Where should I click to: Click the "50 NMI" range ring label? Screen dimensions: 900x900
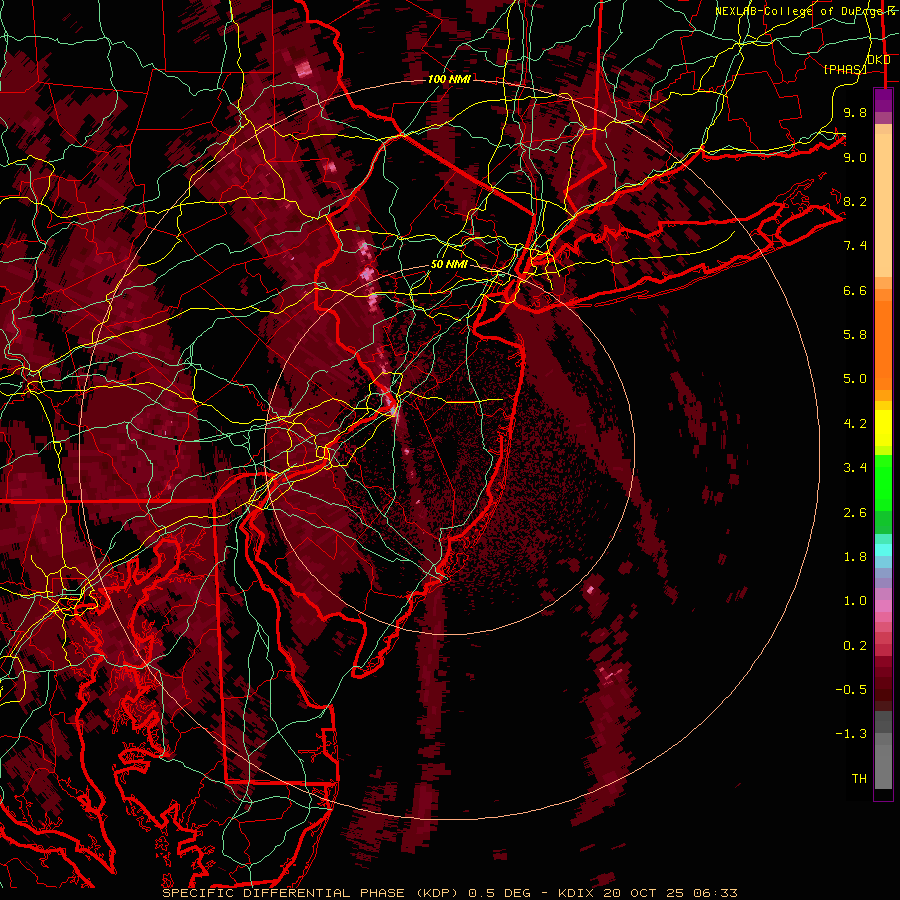449,265
